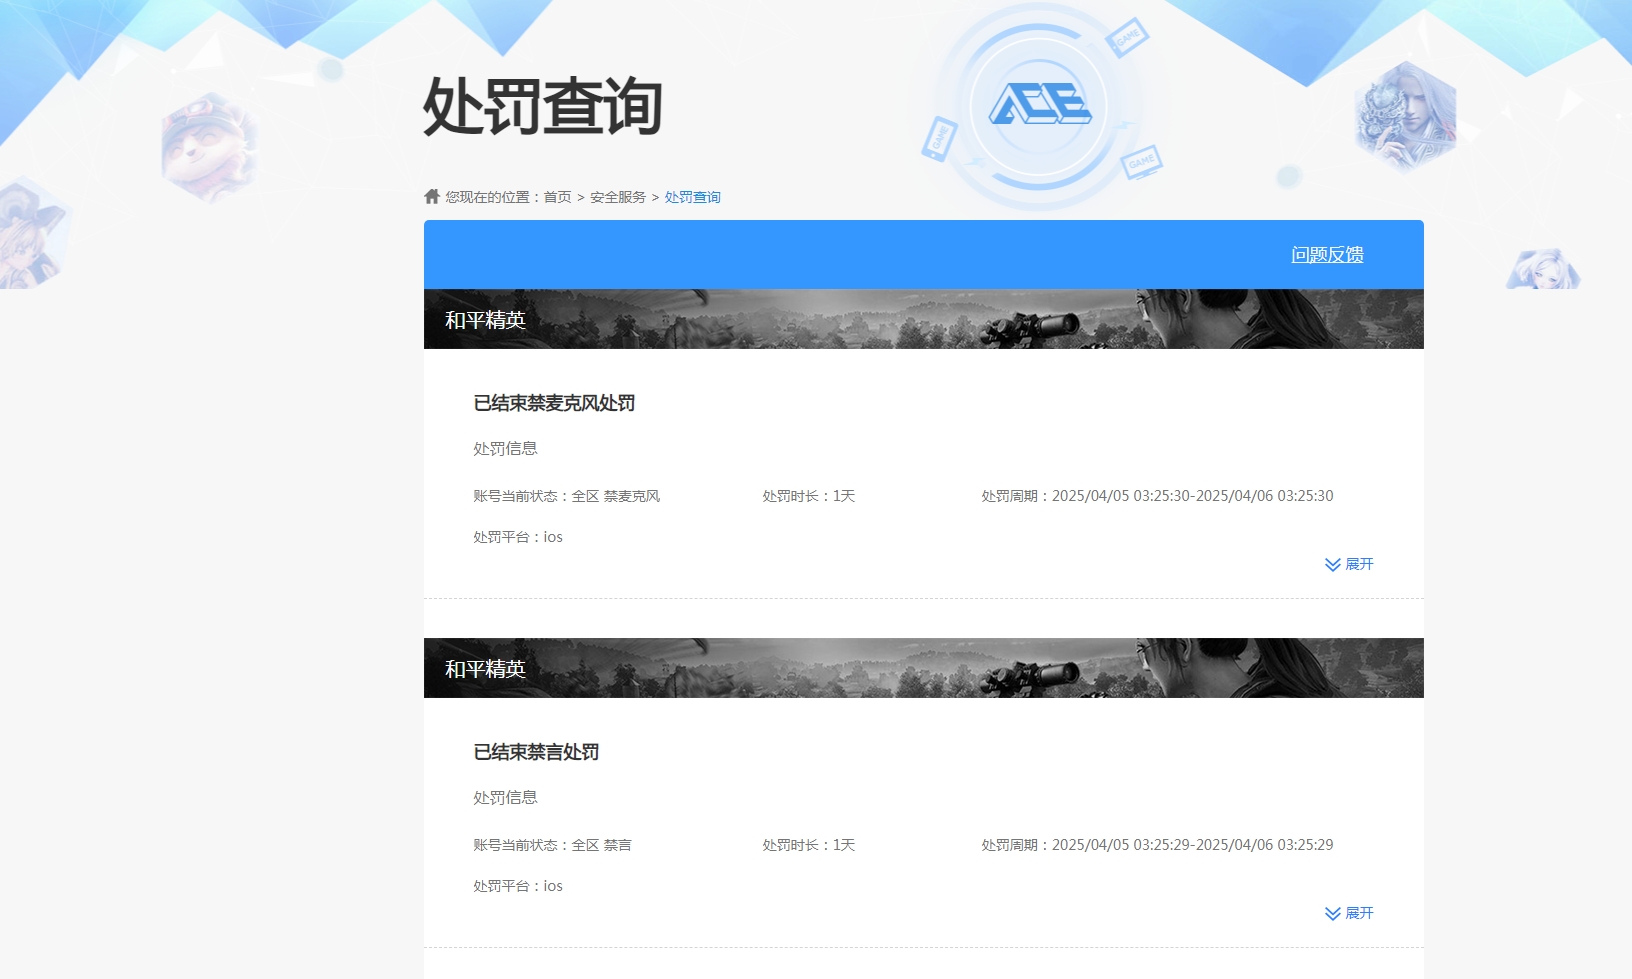Expand the 禁麦克风 punishment details with 展开

(x=1349, y=564)
